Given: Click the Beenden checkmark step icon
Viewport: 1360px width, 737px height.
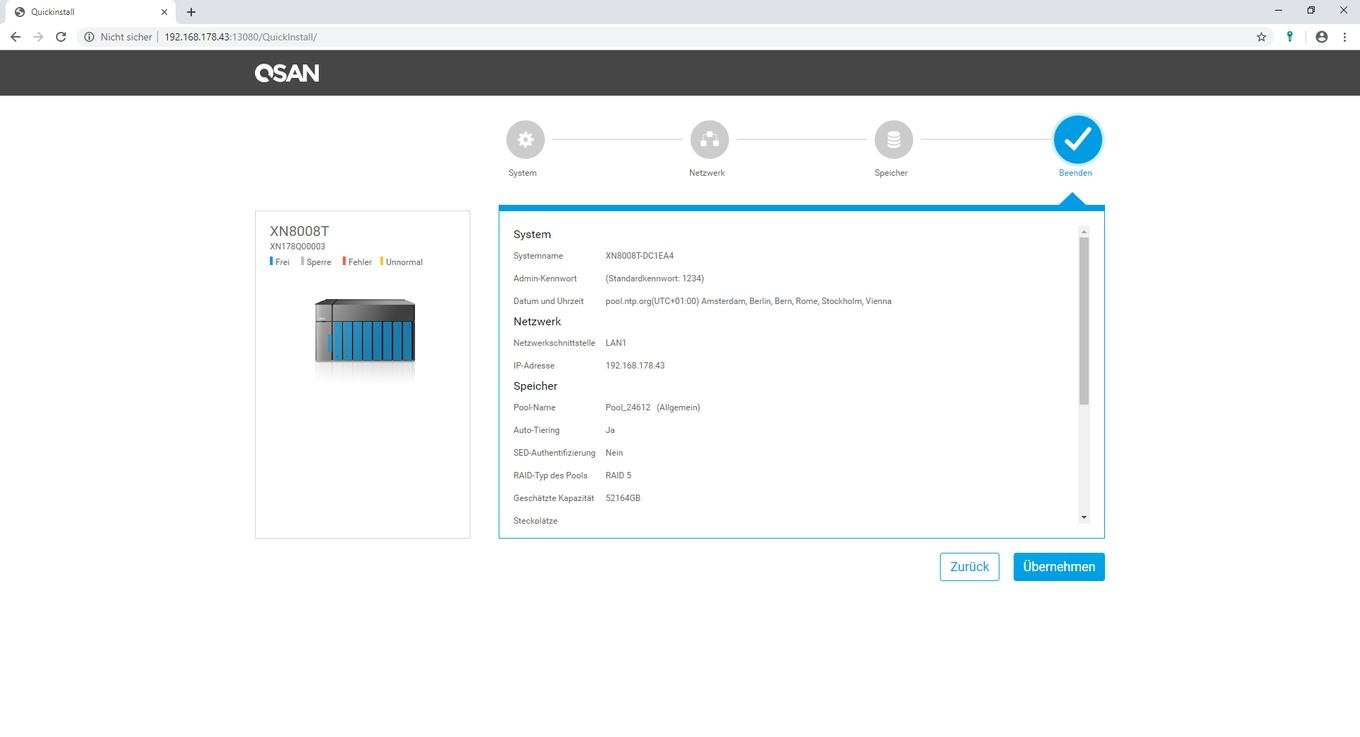Looking at the screenshot, I should pos(1077,140).
